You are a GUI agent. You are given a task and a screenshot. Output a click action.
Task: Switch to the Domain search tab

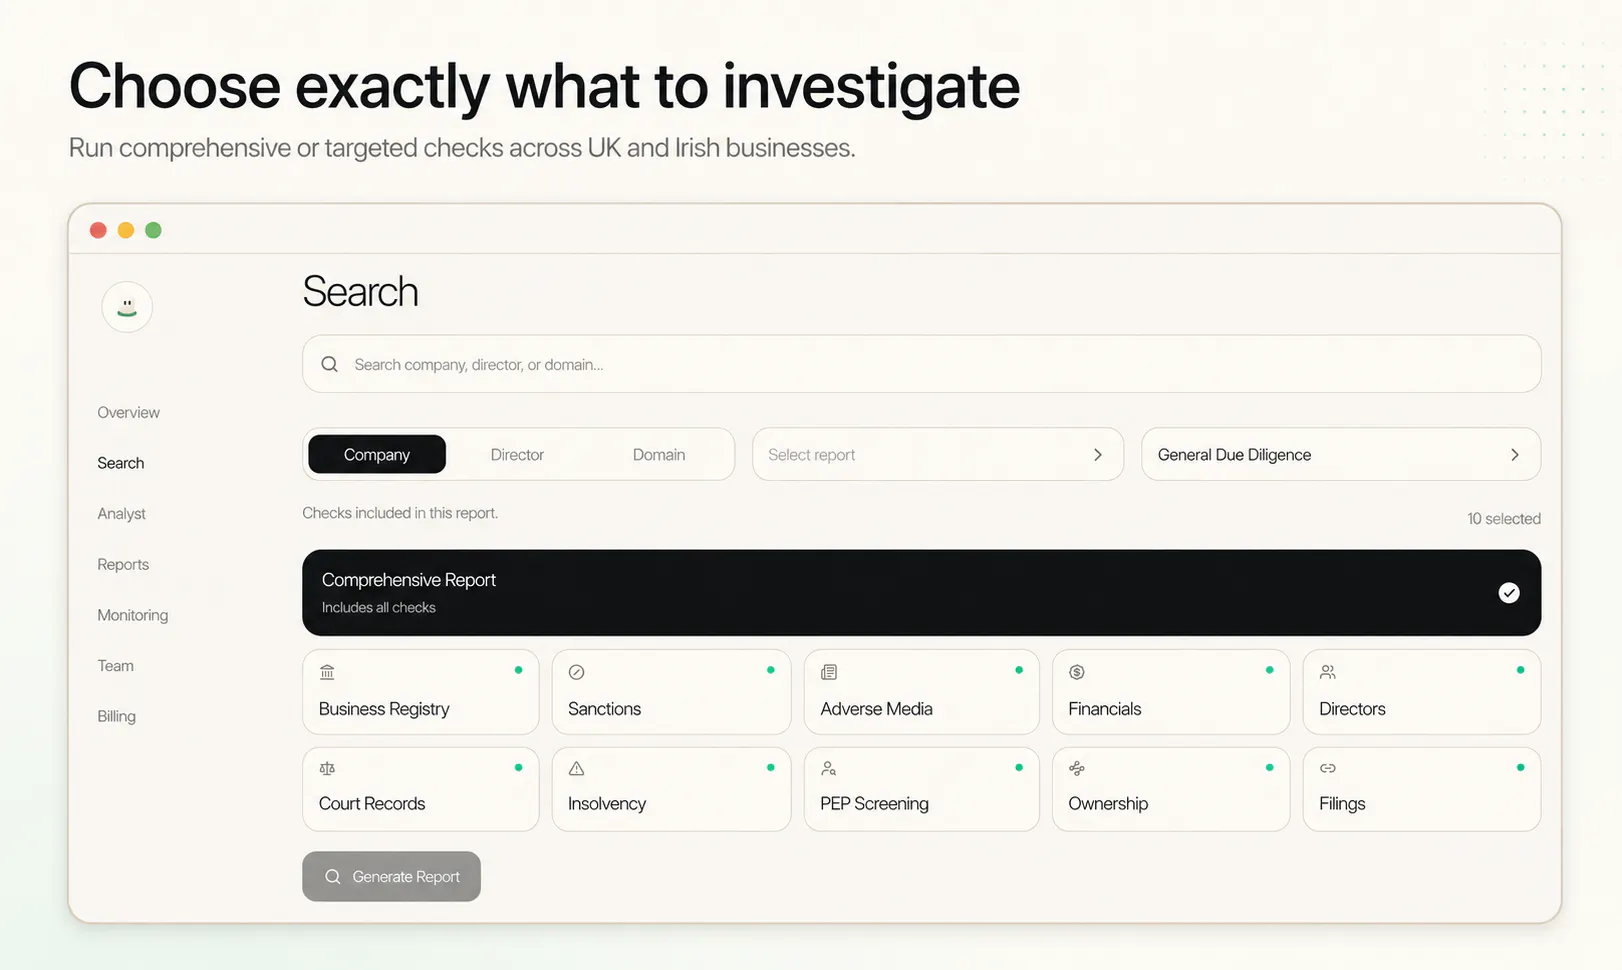659,454
